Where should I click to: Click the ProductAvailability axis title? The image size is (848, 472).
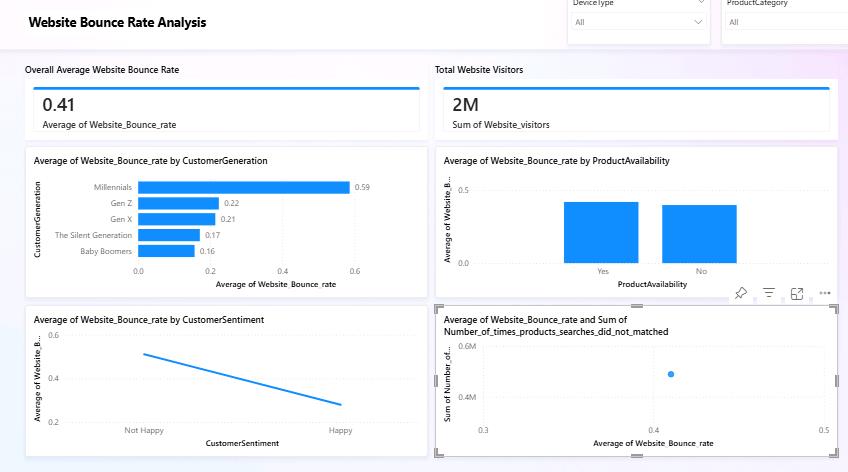click(652, 284)
